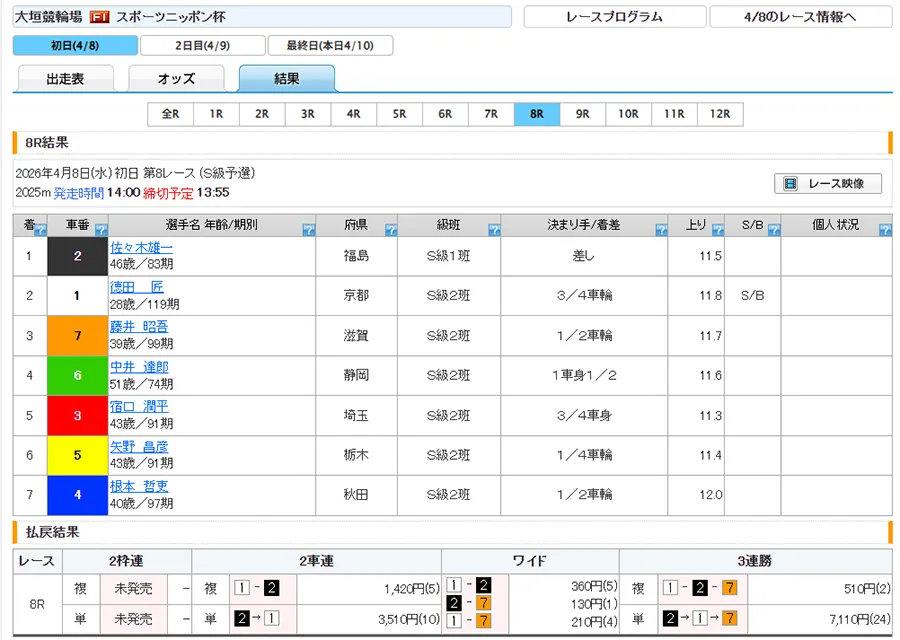Image resolution: width=900 pixels, height=640 pixels.
Task: Click help icon in 上り column header
Action: pos(716,230)
